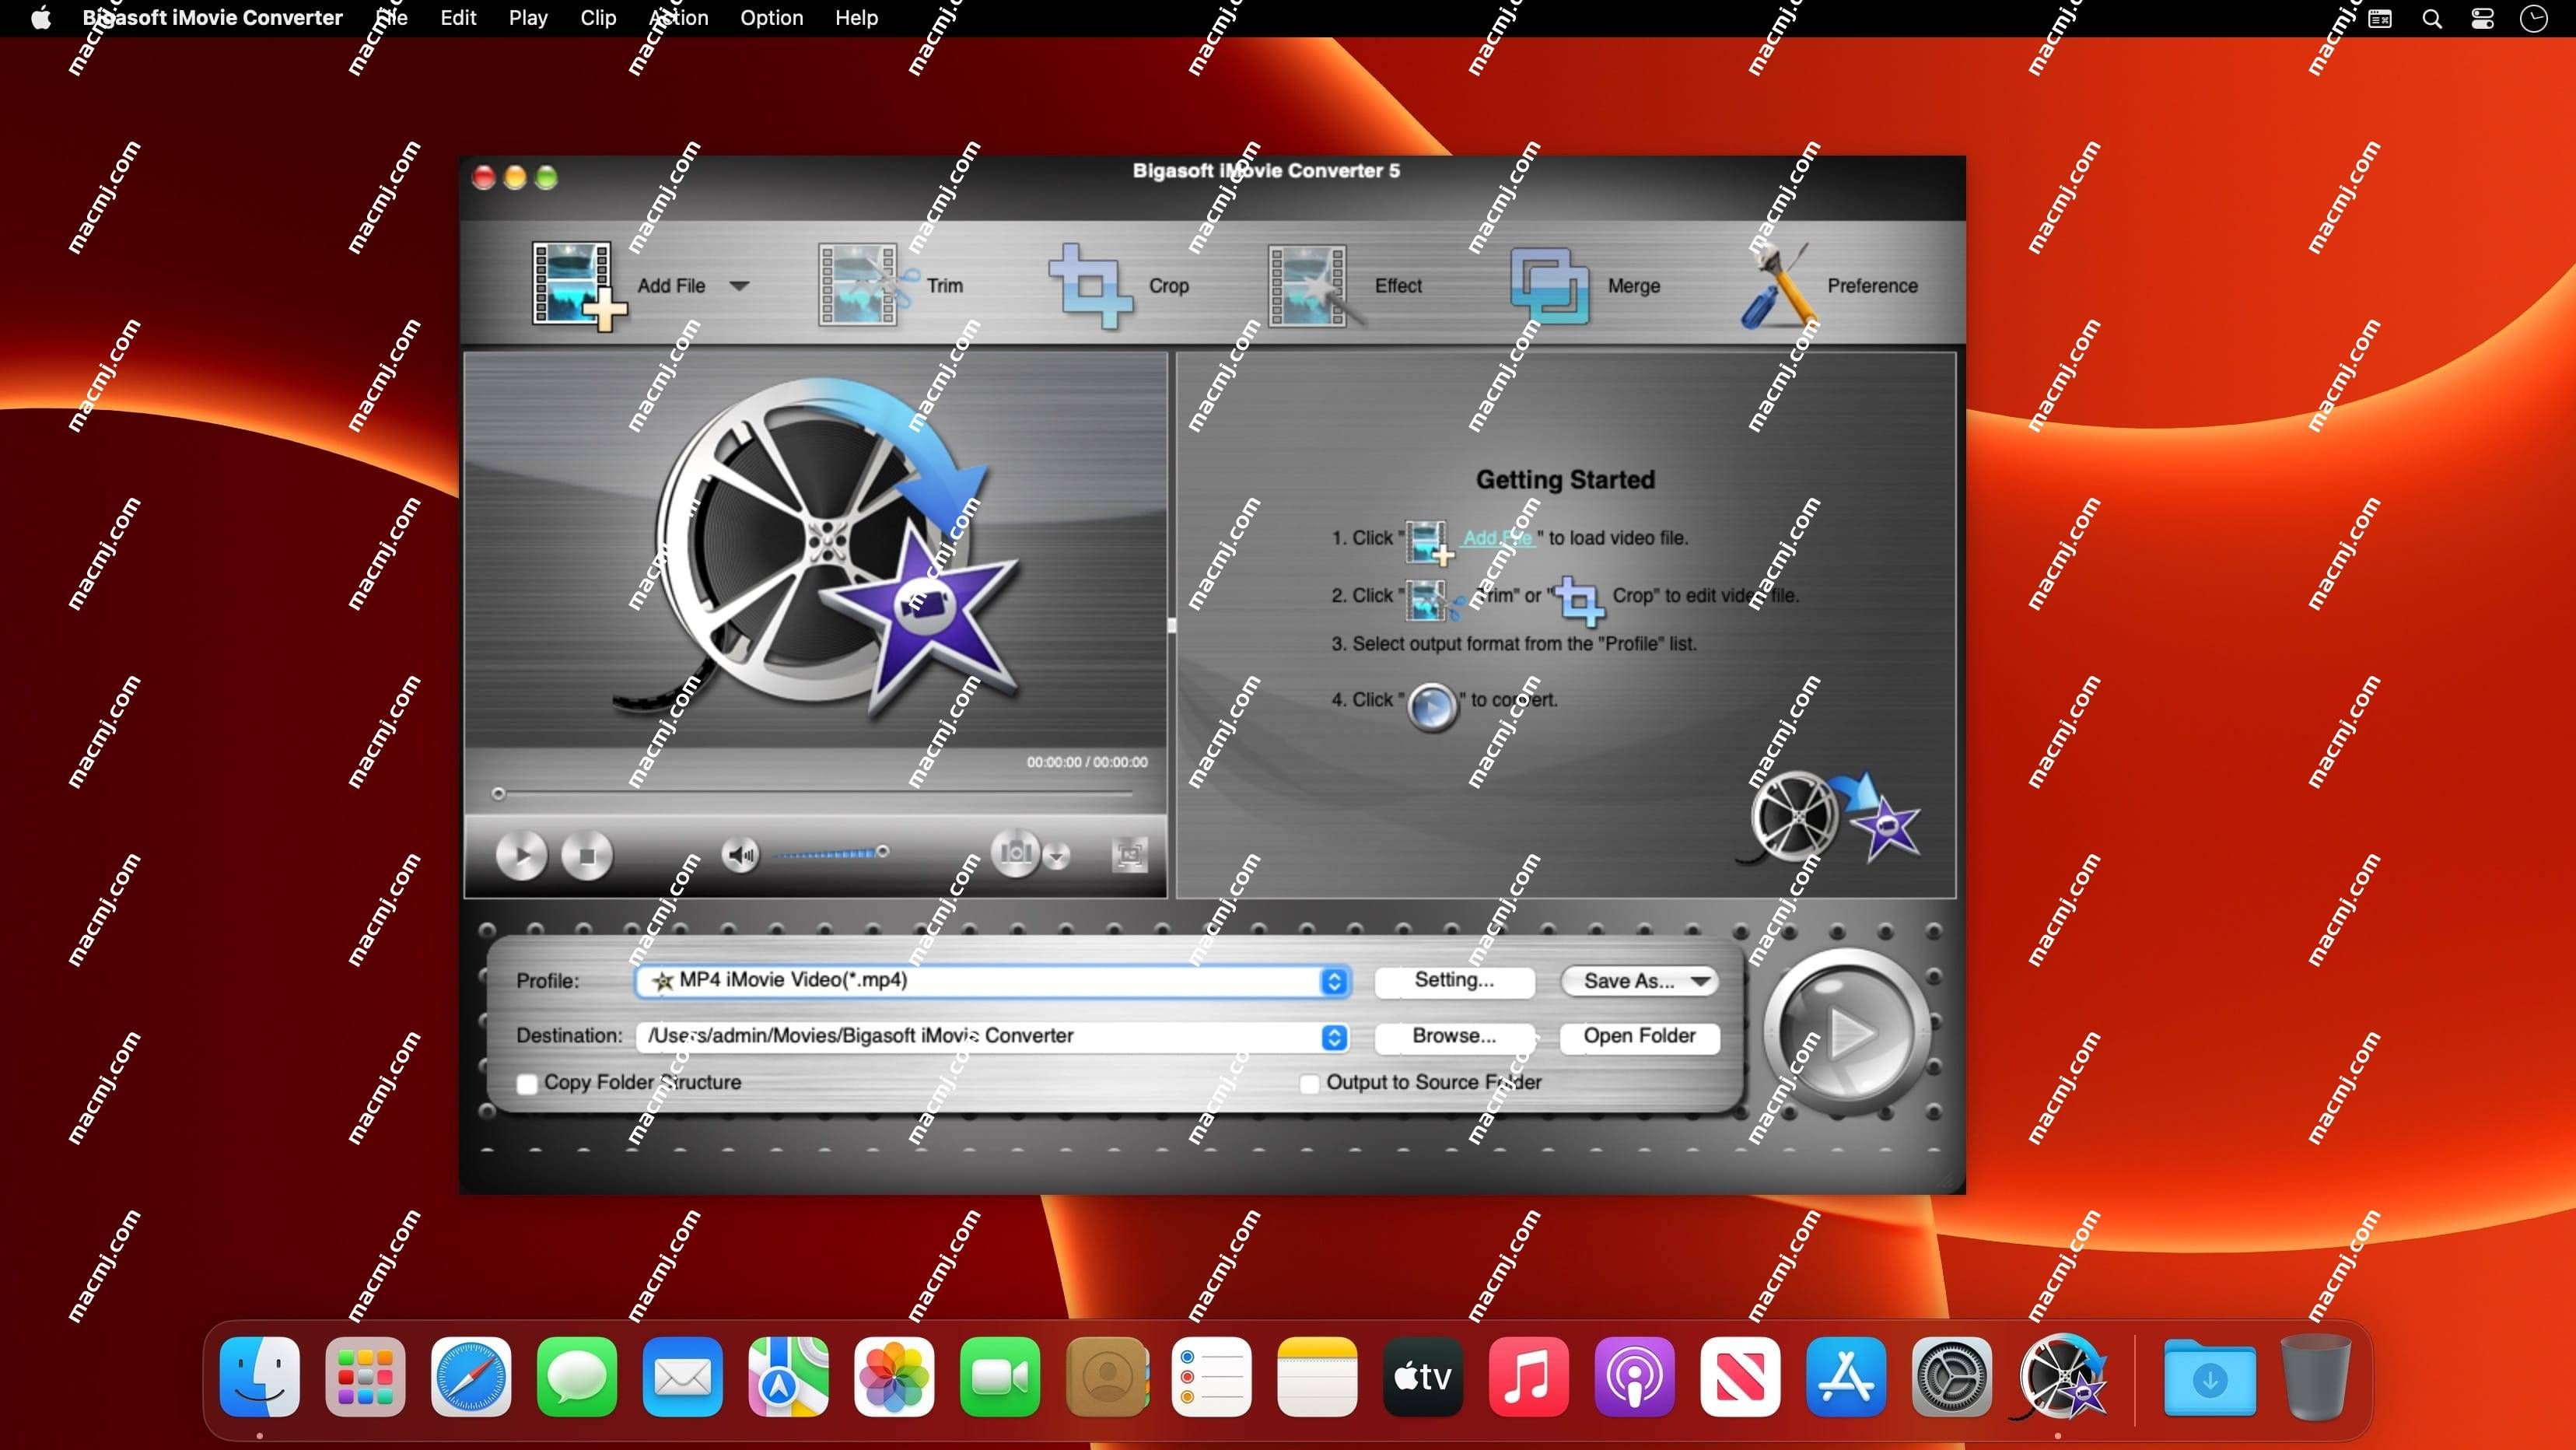Open the Action menu

point(678,18)
